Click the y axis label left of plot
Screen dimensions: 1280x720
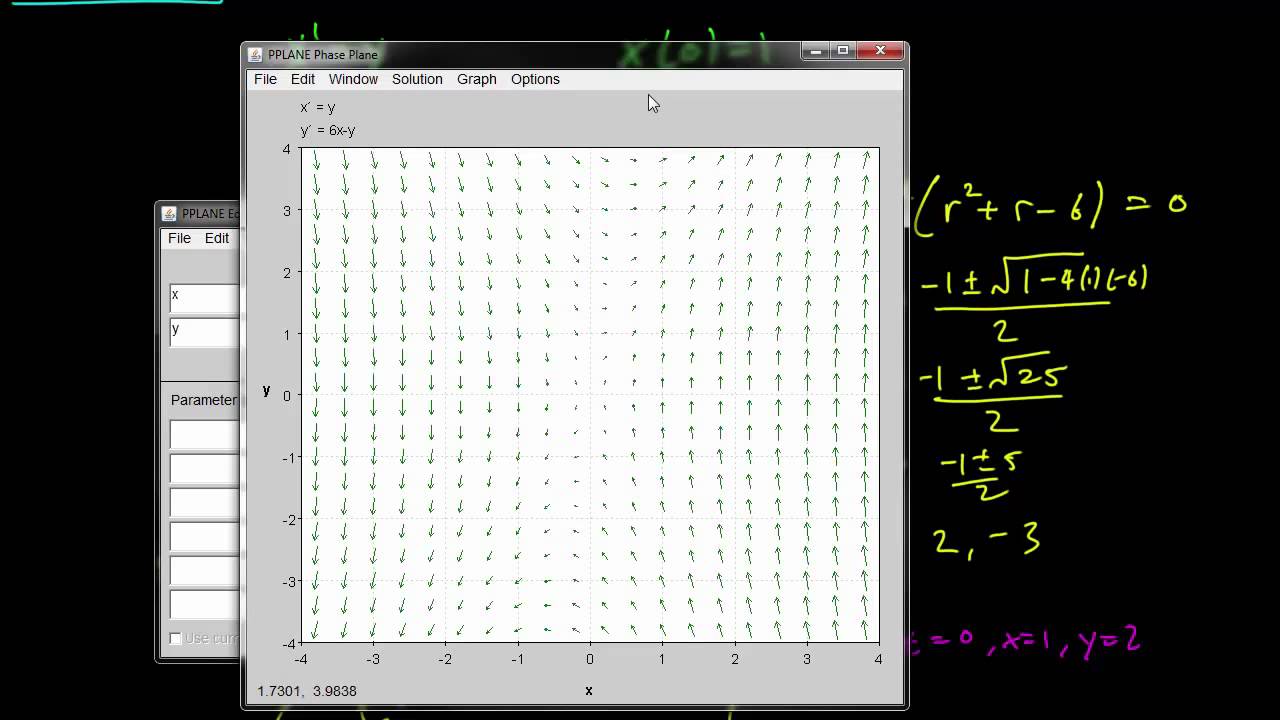(266, 390)
